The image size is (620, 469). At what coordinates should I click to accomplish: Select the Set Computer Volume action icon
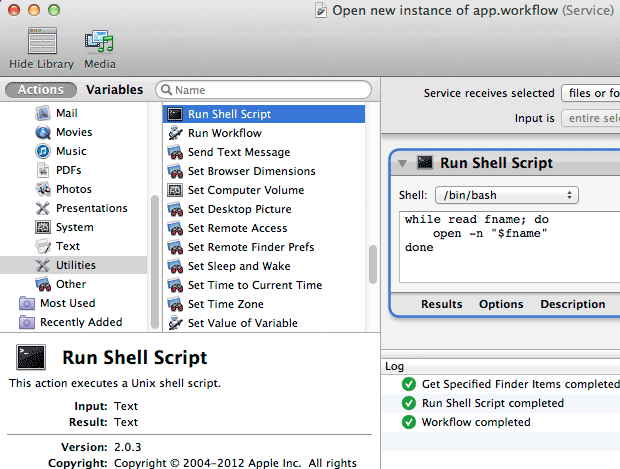click(175, 190)
